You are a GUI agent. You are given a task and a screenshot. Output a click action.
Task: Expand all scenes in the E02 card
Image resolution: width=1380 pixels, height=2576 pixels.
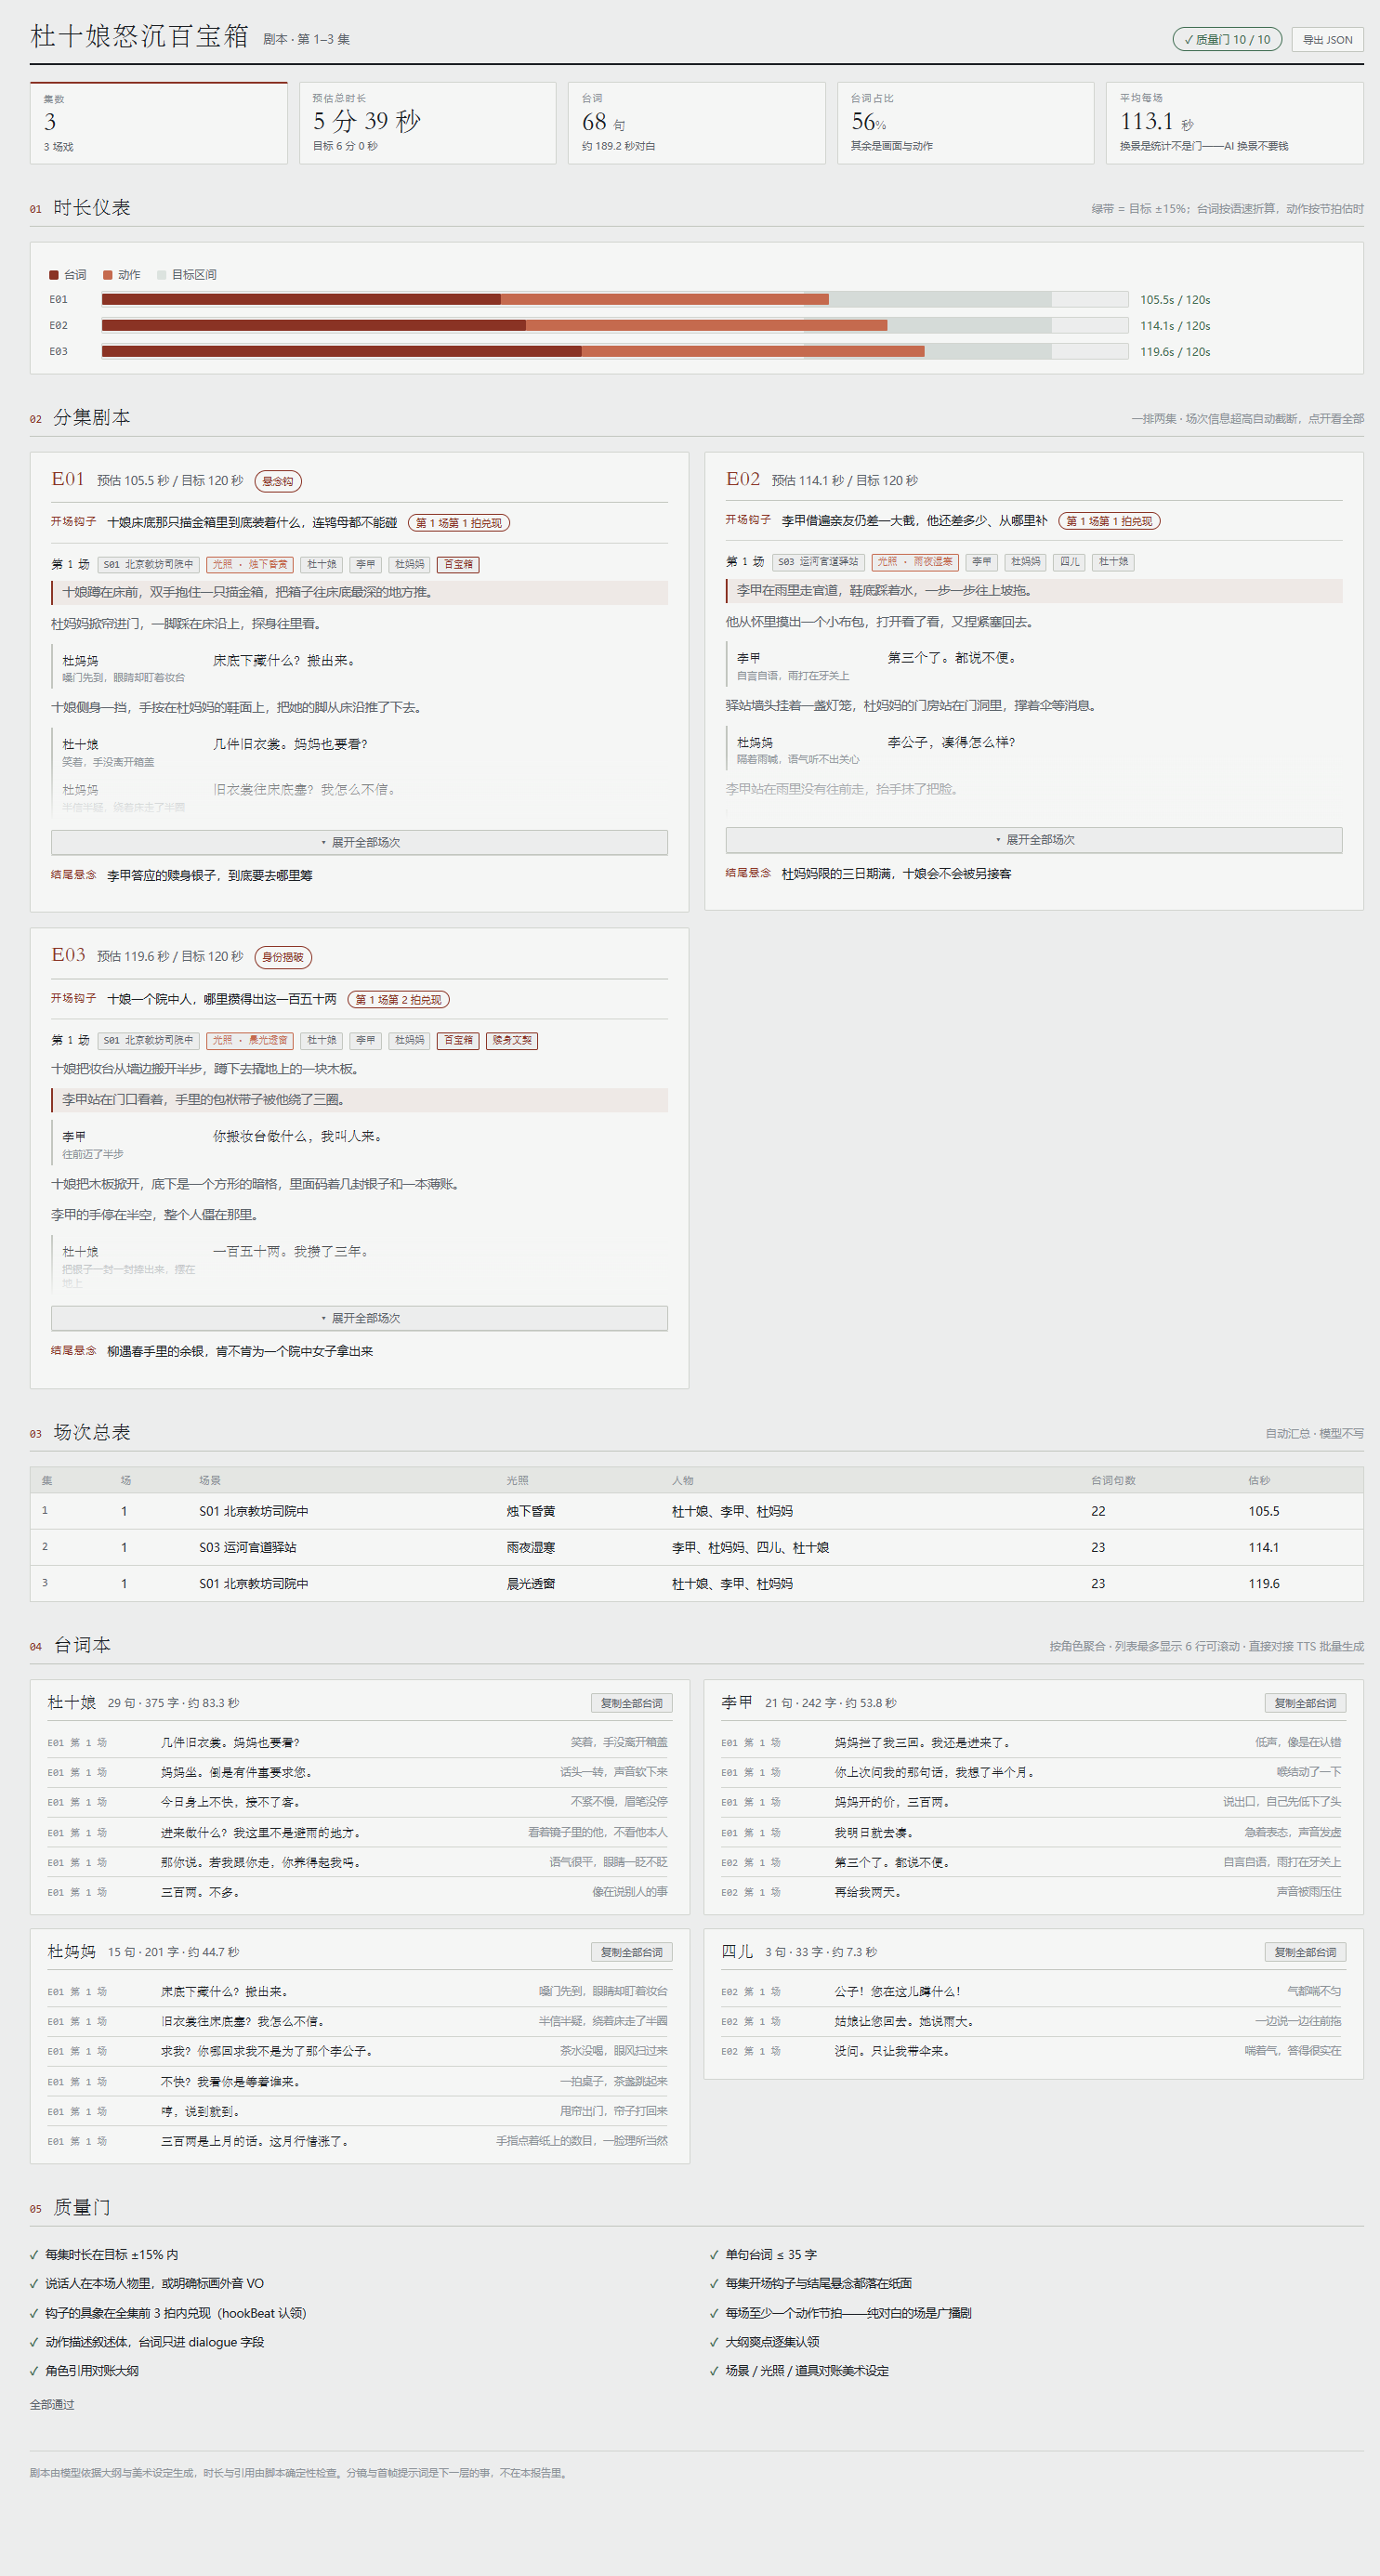[1034, 840]
